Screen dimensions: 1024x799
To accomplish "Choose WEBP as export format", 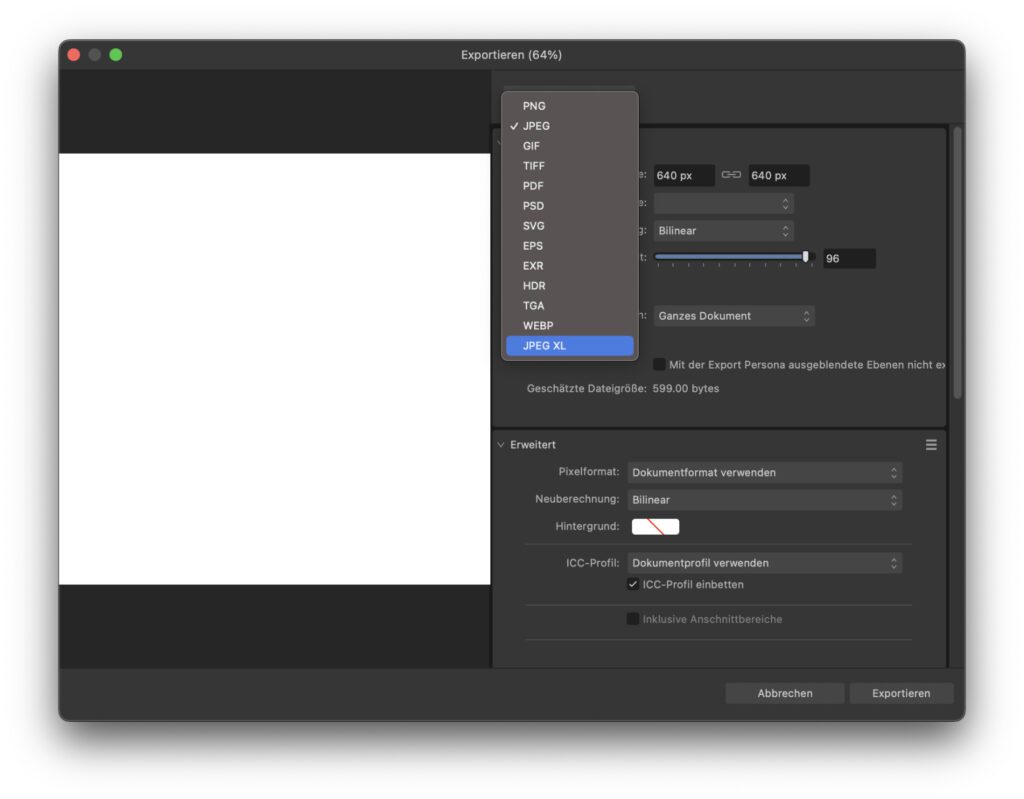I will click(x=537, y=325).
